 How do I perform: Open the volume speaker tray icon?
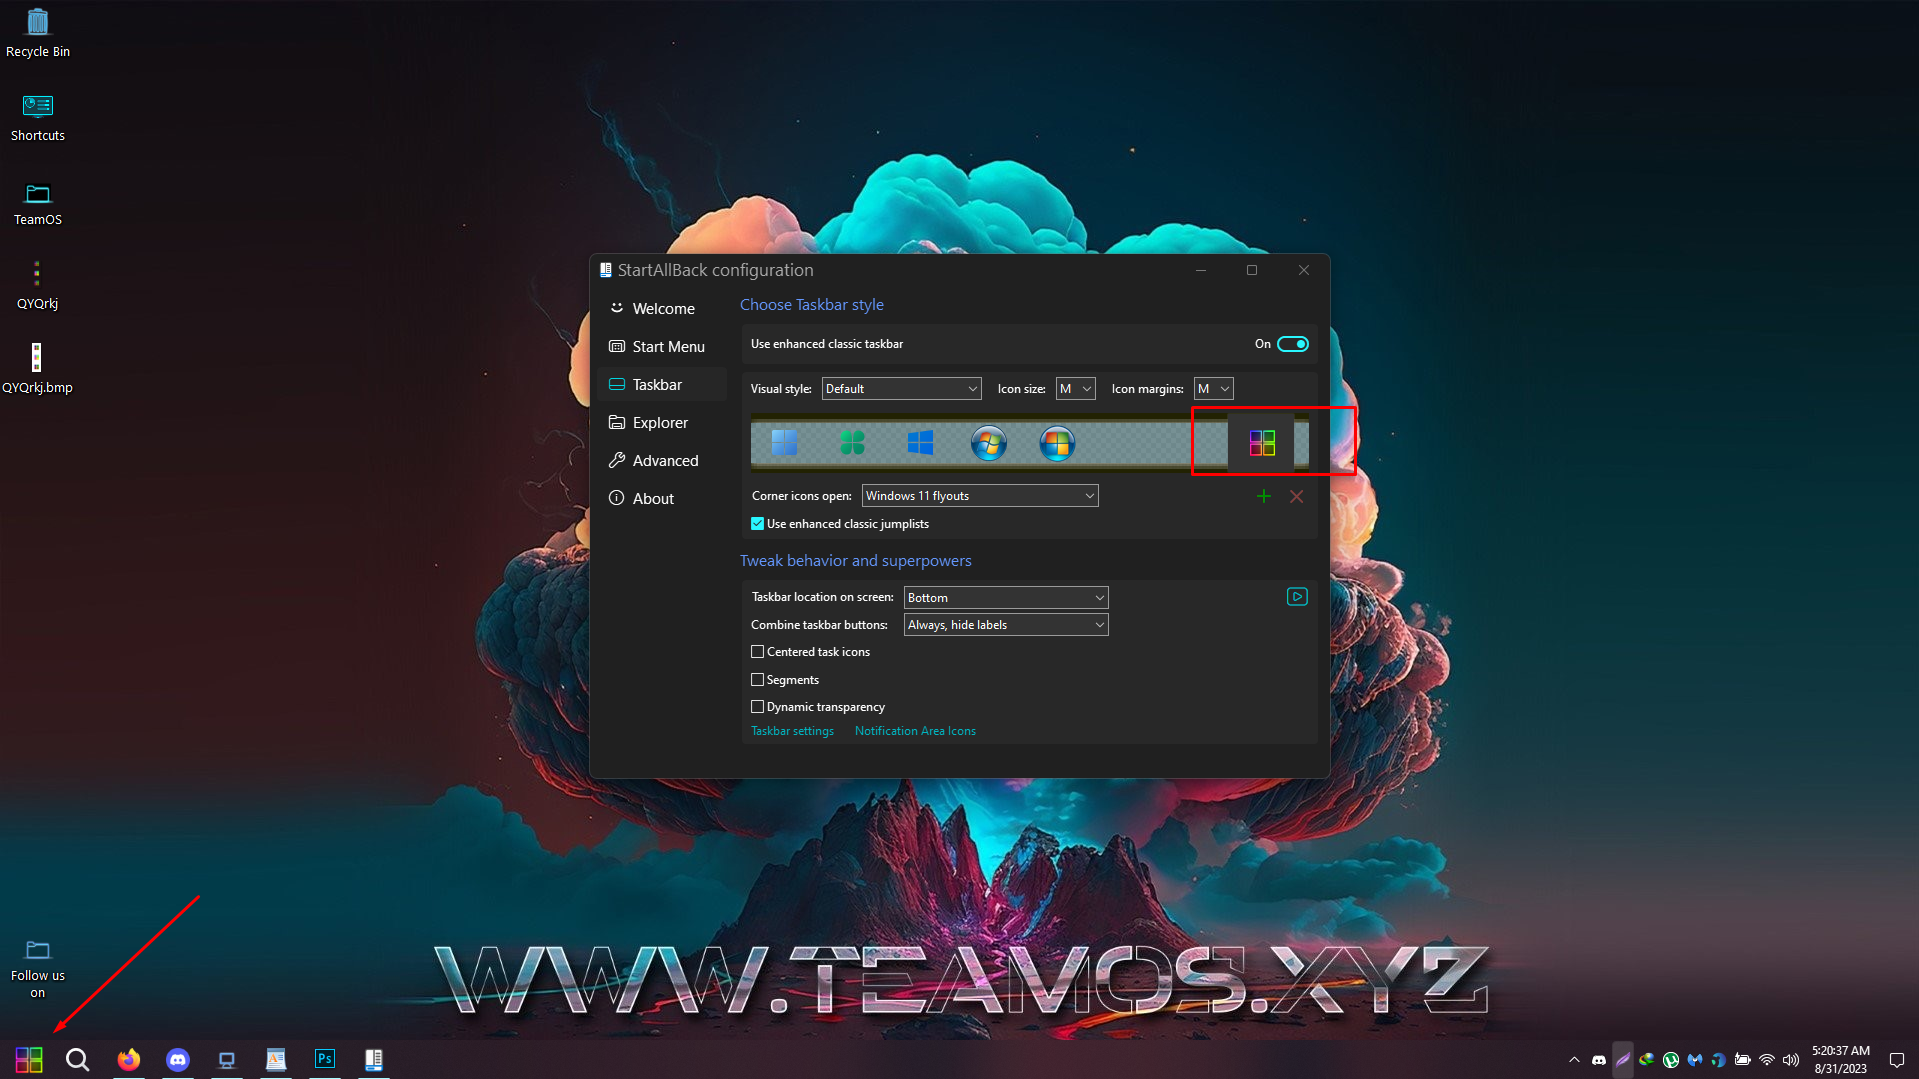point(1791,1060)
